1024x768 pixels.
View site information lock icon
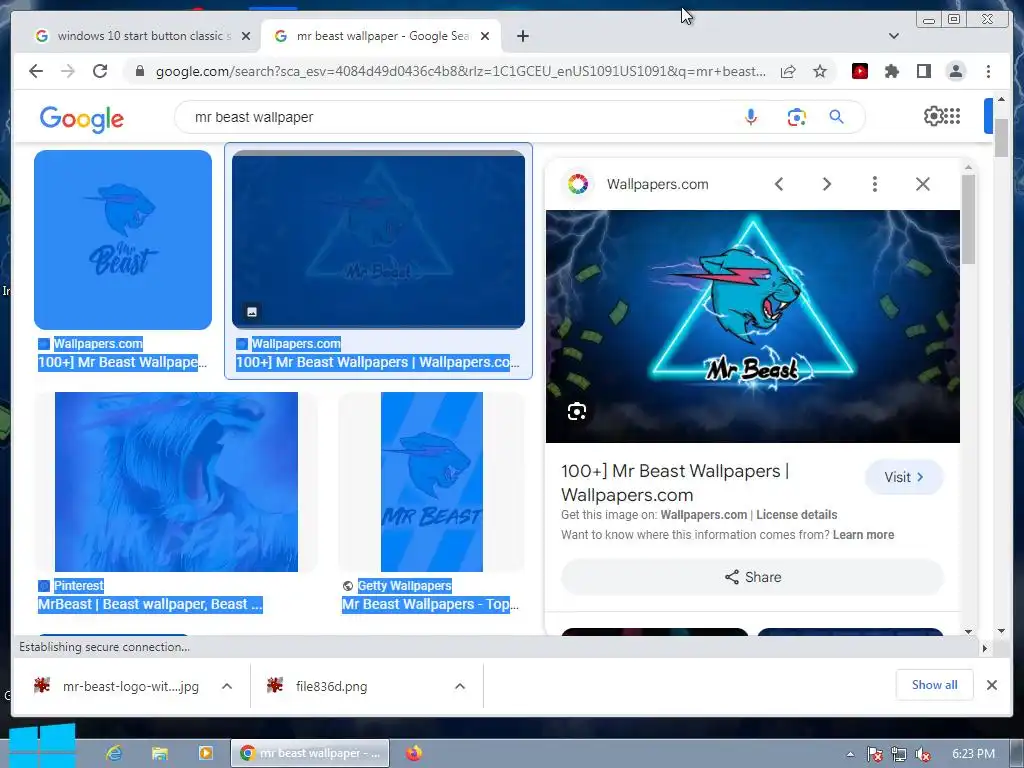click(140, 71)
